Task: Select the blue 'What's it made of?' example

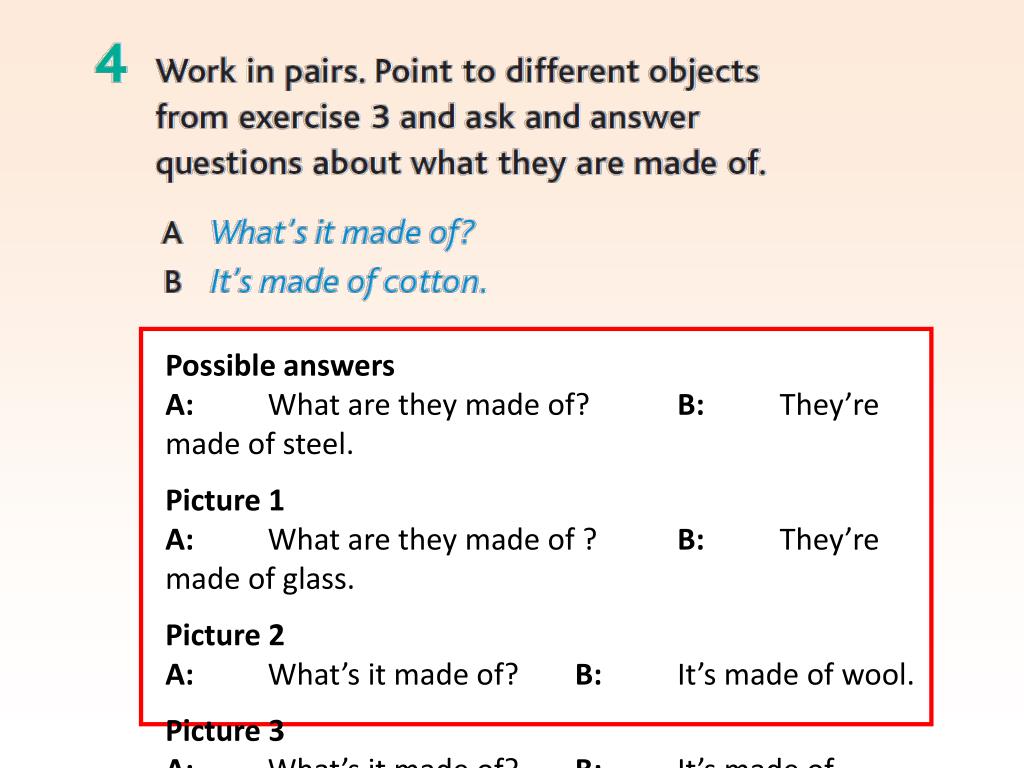Action: tap(341, 232)
